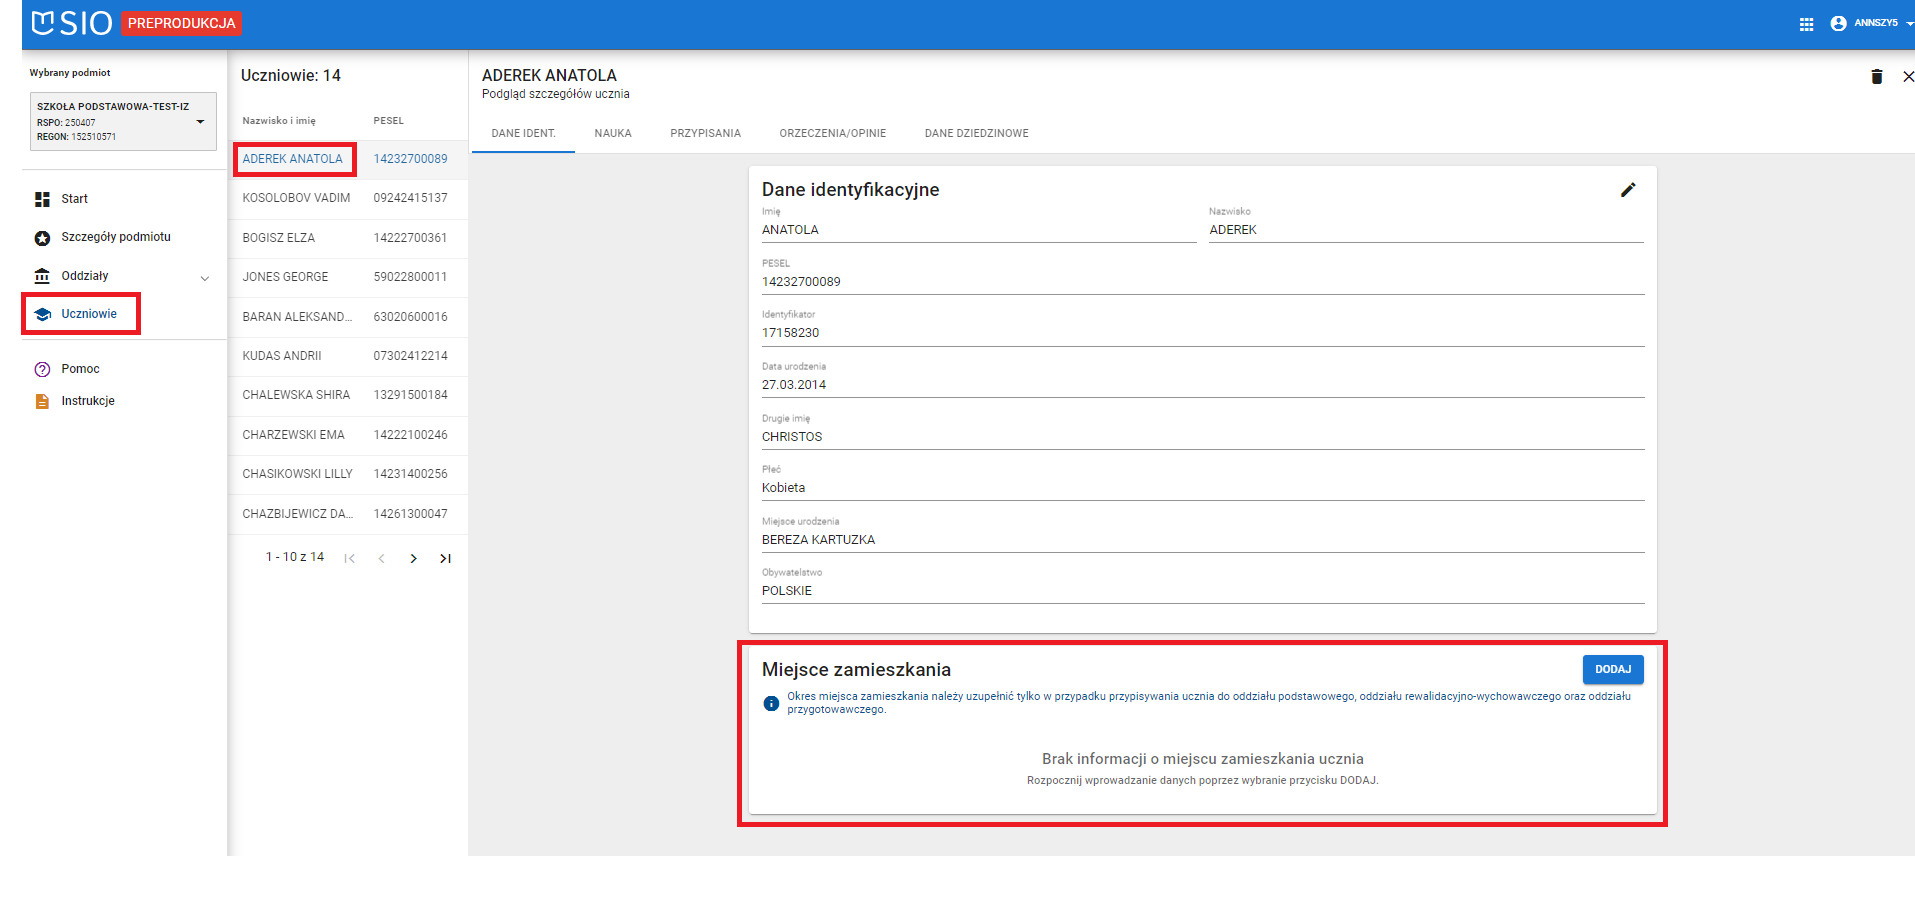Select student KUDAS ANDRII
Screen dimensions: 1915x913
(282, 356)
